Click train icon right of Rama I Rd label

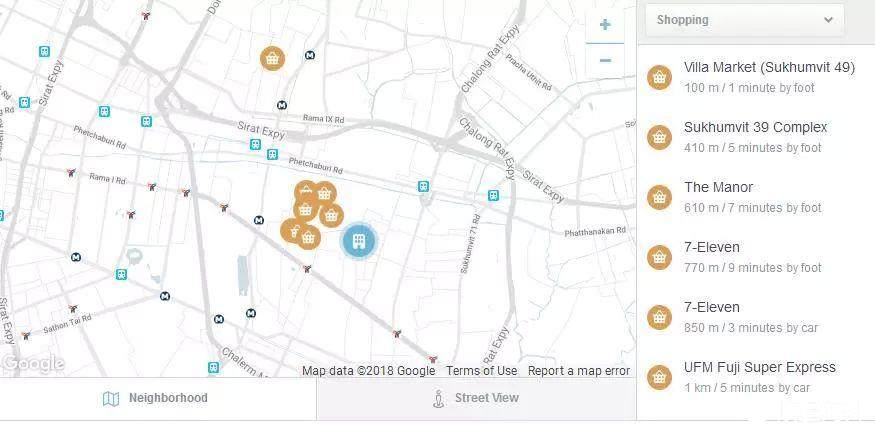(x=152, y=186)
